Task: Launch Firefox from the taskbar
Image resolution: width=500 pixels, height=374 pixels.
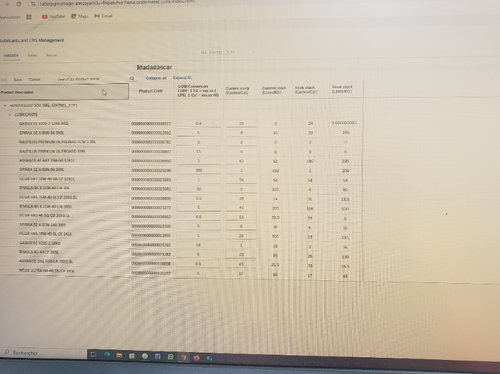Action: coord(196,358)
